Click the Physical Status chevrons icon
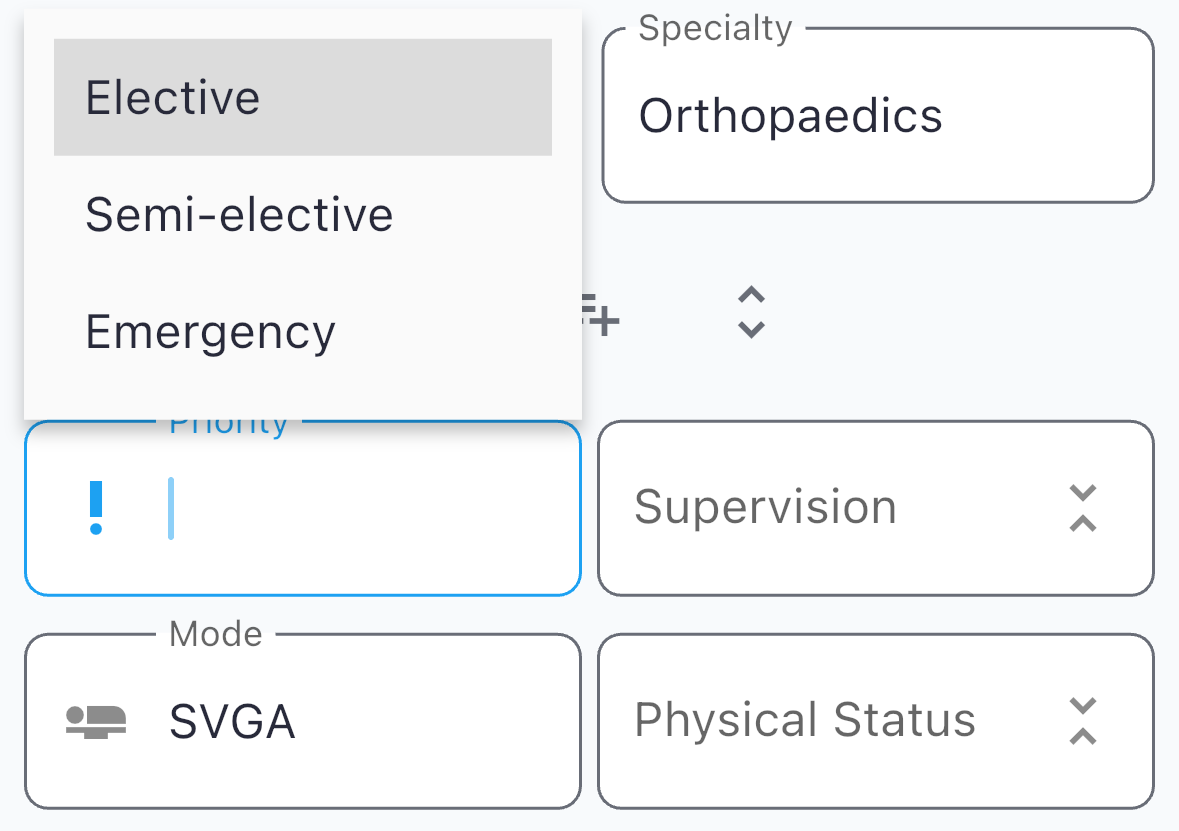 pyautogui.click(x=1083, y=721)
